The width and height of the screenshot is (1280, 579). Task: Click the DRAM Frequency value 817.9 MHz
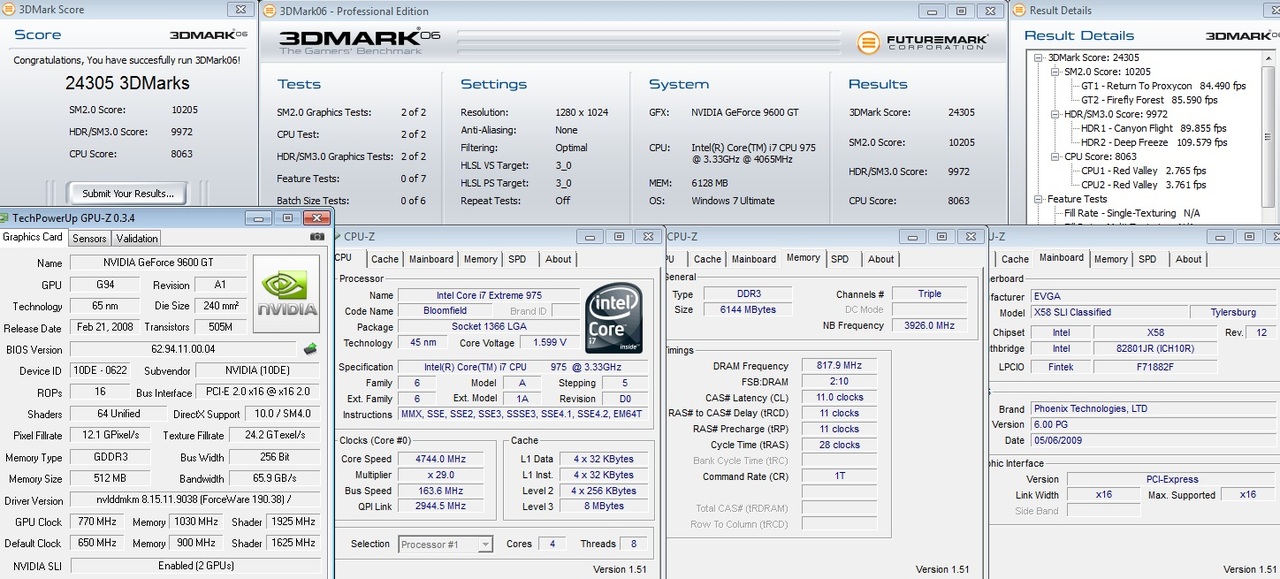coord(838,366)
